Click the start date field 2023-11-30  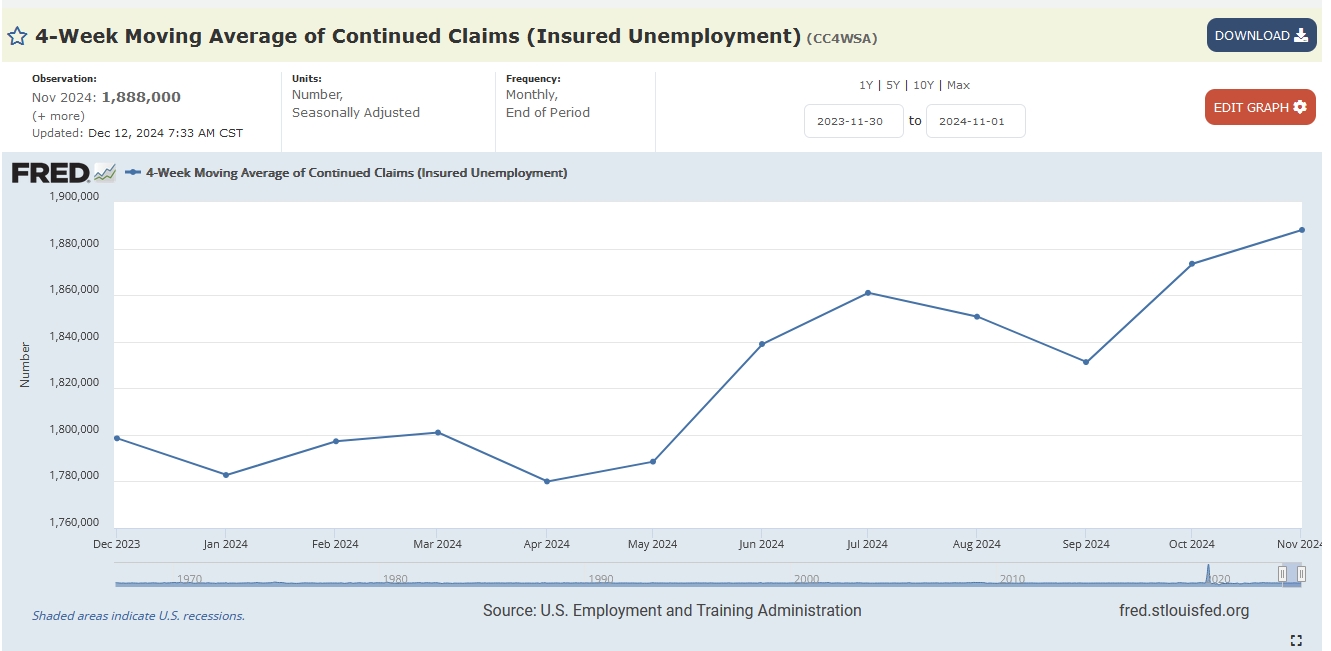click(x=853, y=121)
